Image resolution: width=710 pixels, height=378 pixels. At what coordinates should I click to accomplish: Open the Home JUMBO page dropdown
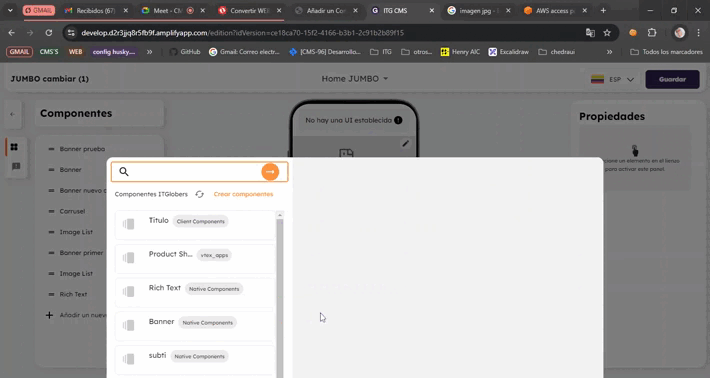coord(355,79)
